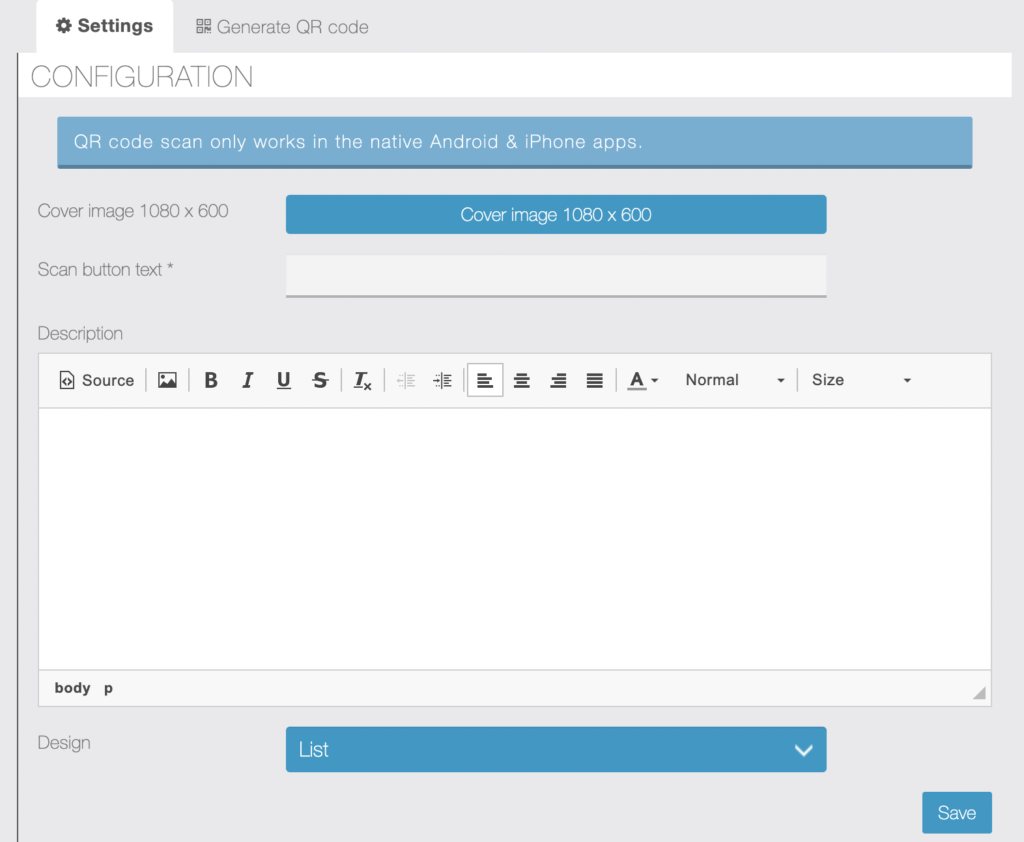Center align the description text
Screen dimensions: 1024x842
click(x=521, y=380)
